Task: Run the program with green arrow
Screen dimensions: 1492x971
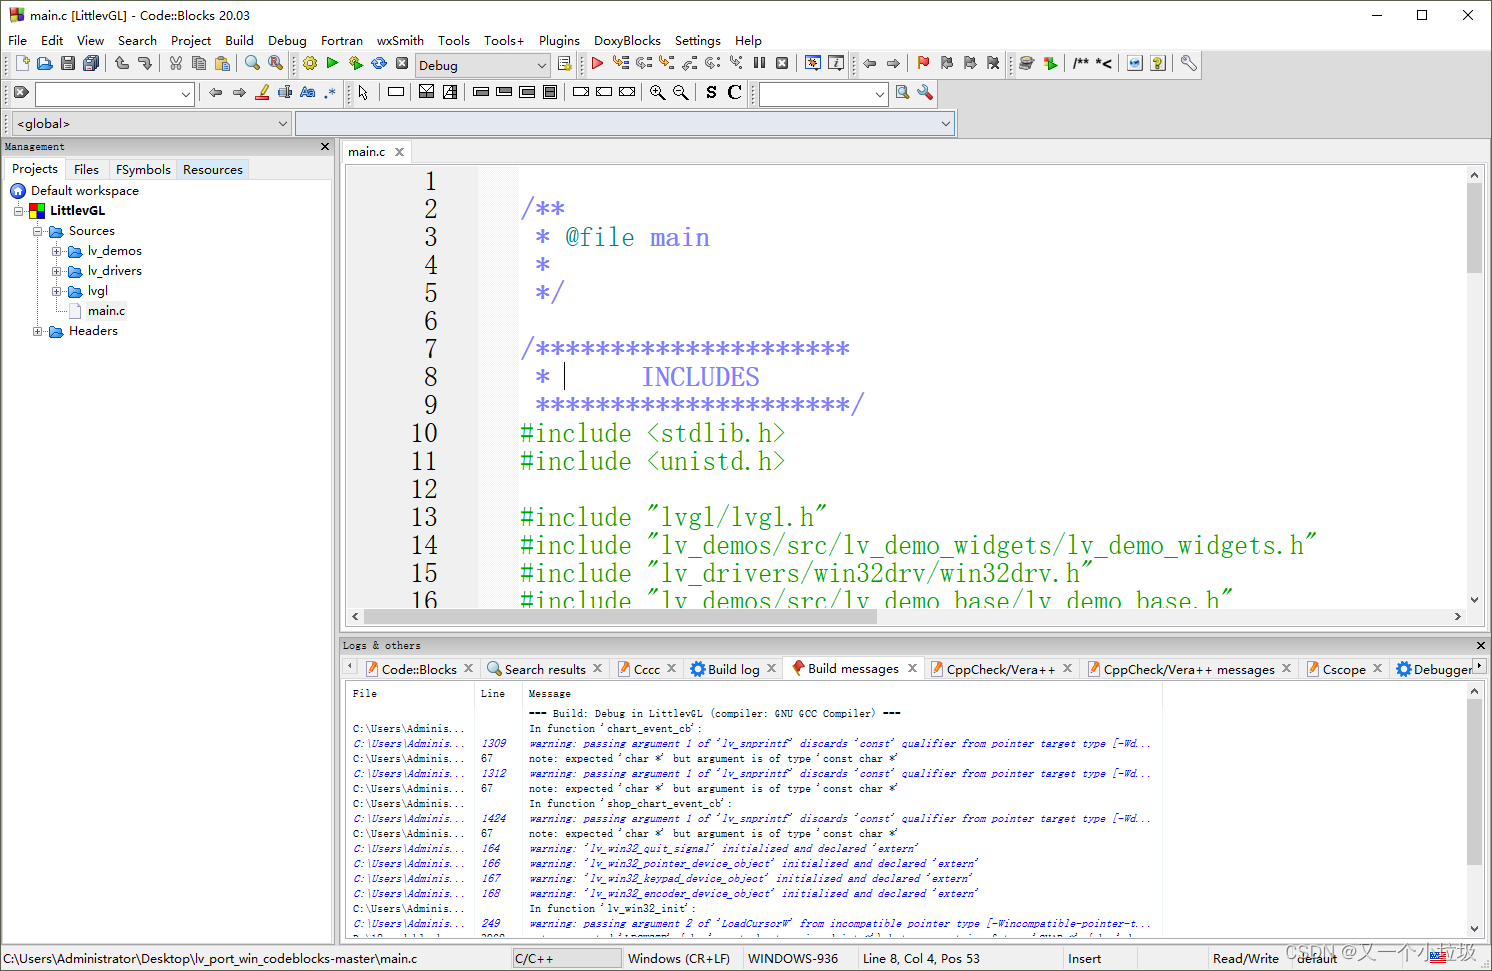Action: click(333, 64)
